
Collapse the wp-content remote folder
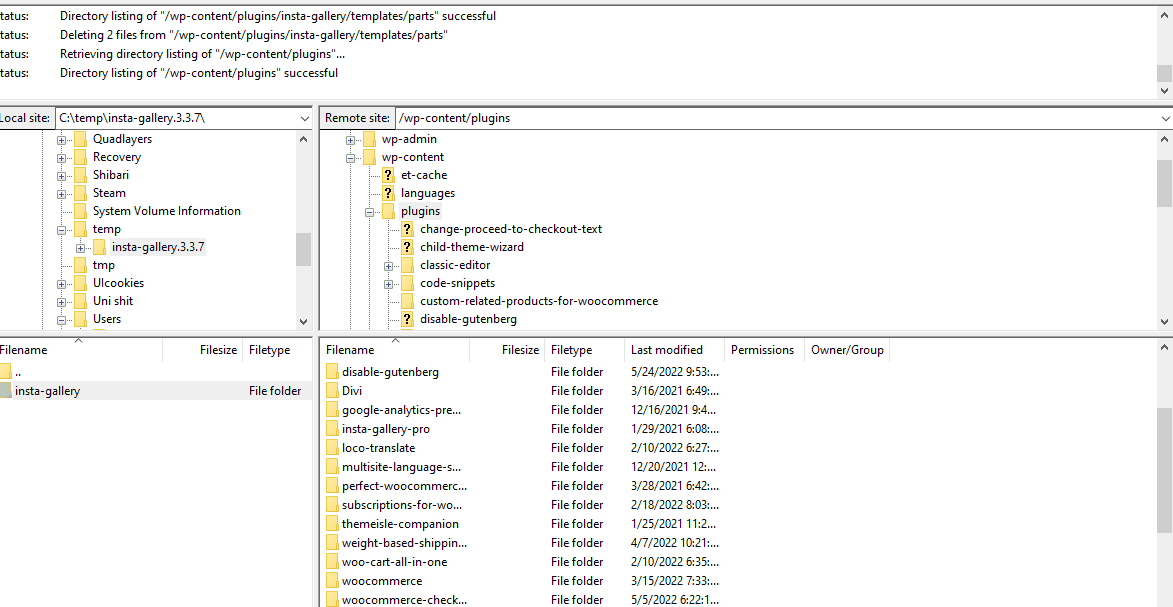click(x=350, y=157)
